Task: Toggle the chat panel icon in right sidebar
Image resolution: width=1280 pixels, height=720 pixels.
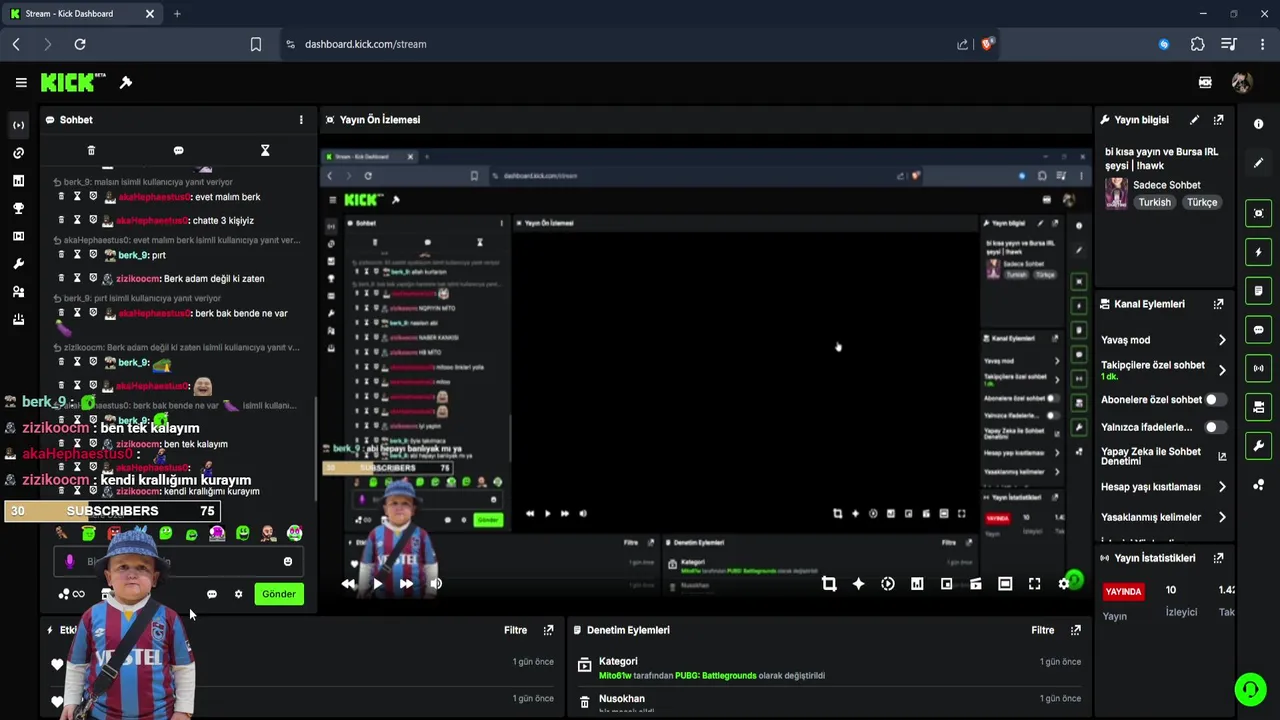Action: pos(1258,330)
